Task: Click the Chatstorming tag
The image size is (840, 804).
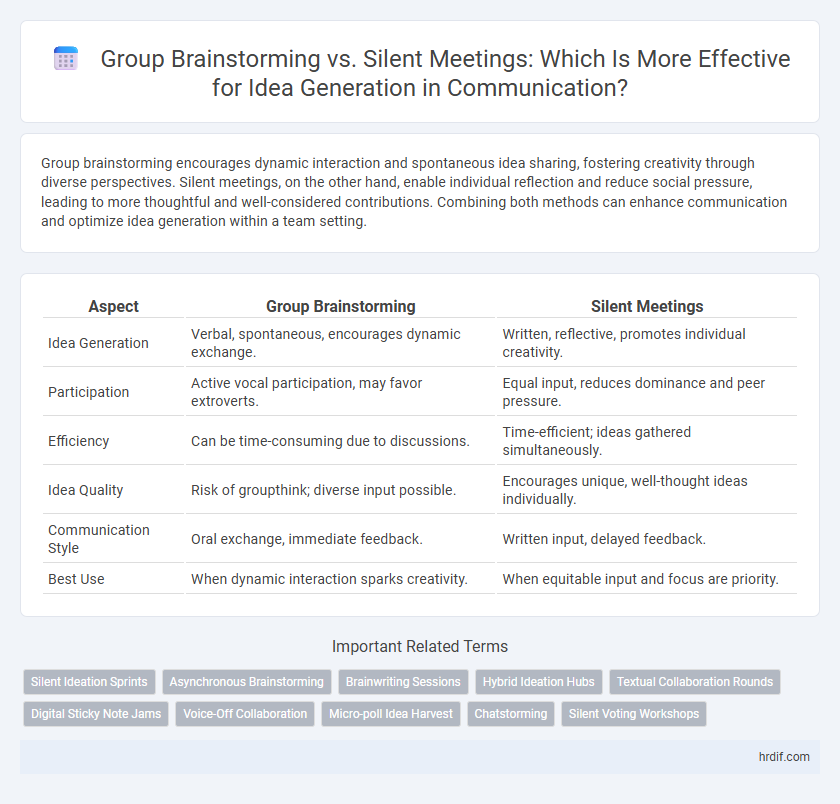Action: 511,714
